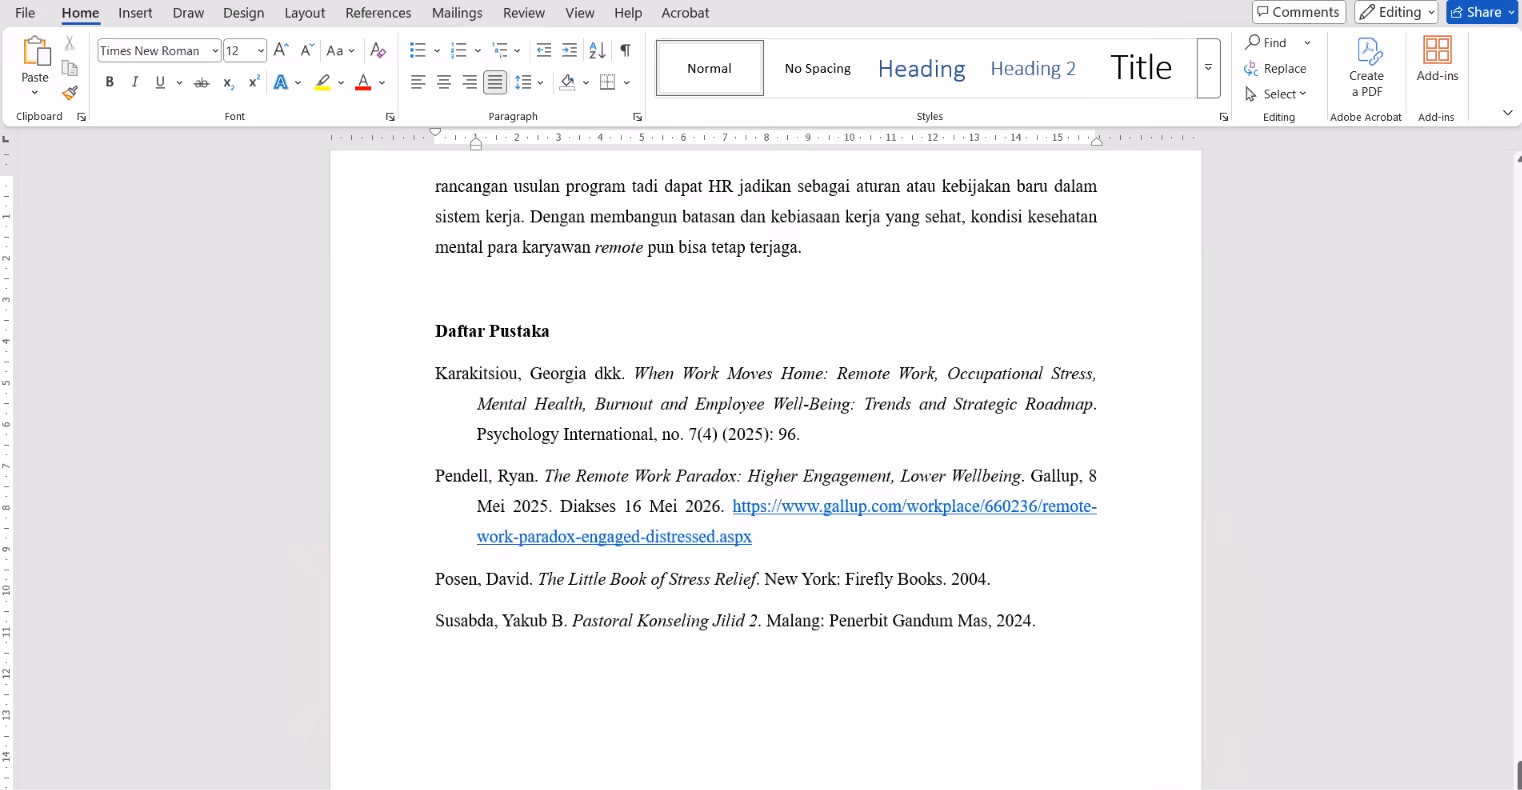Decrease font size with shrink icon

[307, 50]
